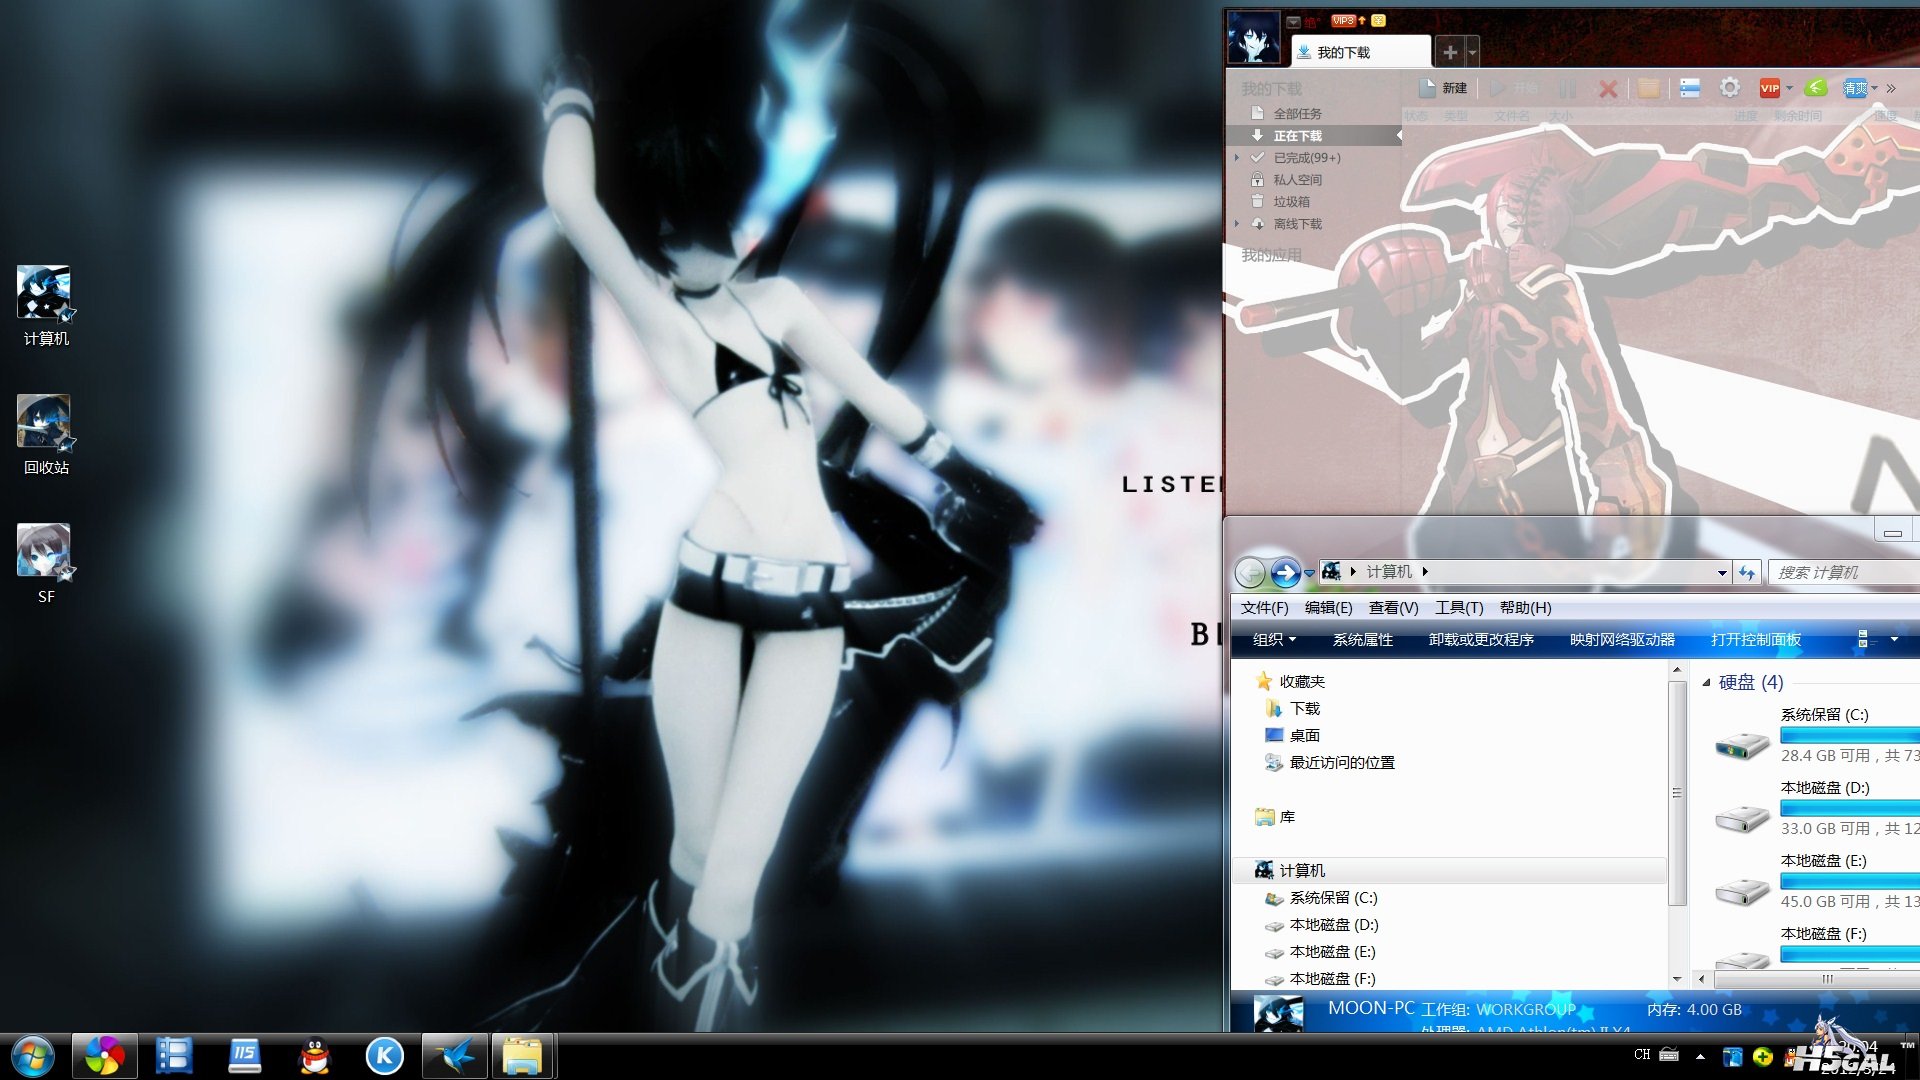Viewport: 1920px width, 1080px height.
Task: Click the red X delete task icon
Action: click(1608, 89)
